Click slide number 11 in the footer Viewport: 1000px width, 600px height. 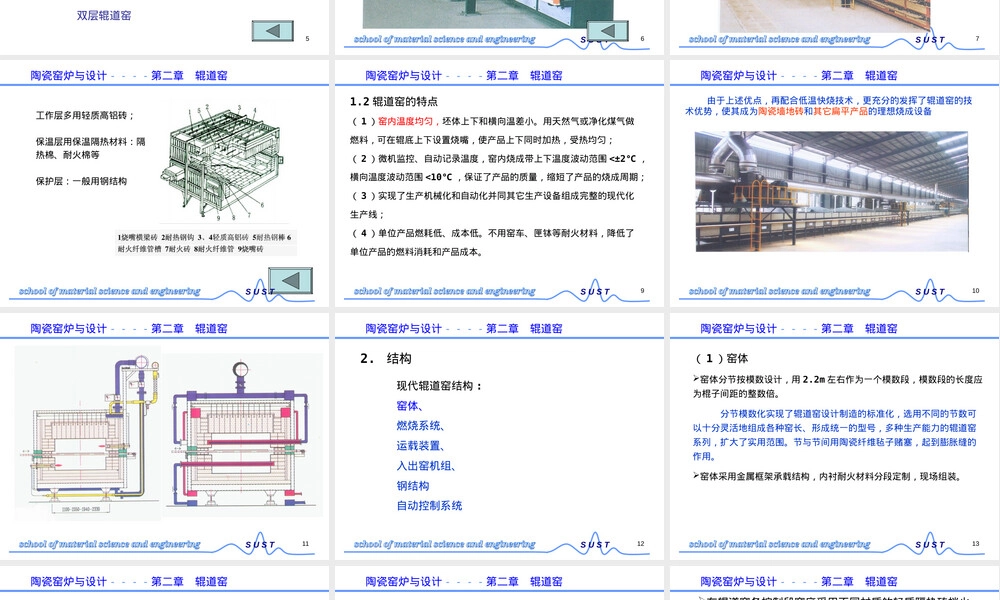point(305,543)
